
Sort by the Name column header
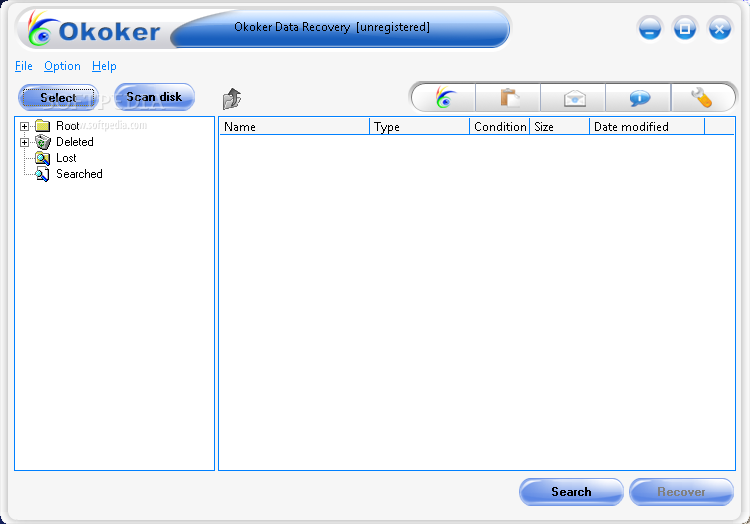click(295, 127)
